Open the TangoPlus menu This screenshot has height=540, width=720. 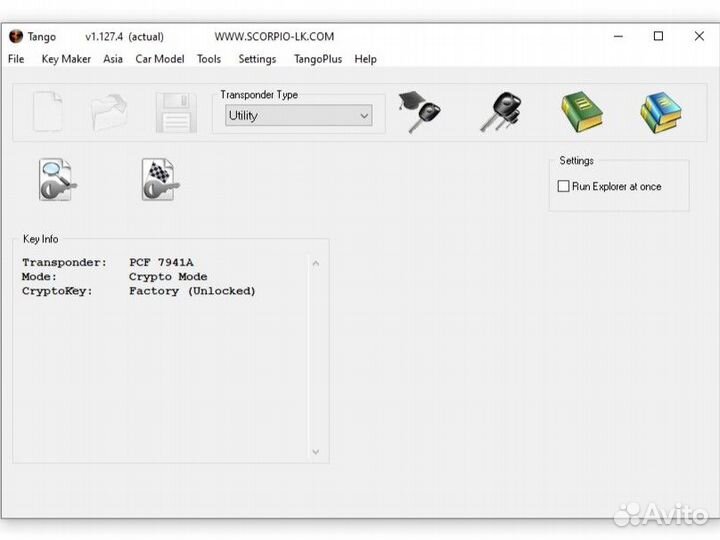(318, 59)
